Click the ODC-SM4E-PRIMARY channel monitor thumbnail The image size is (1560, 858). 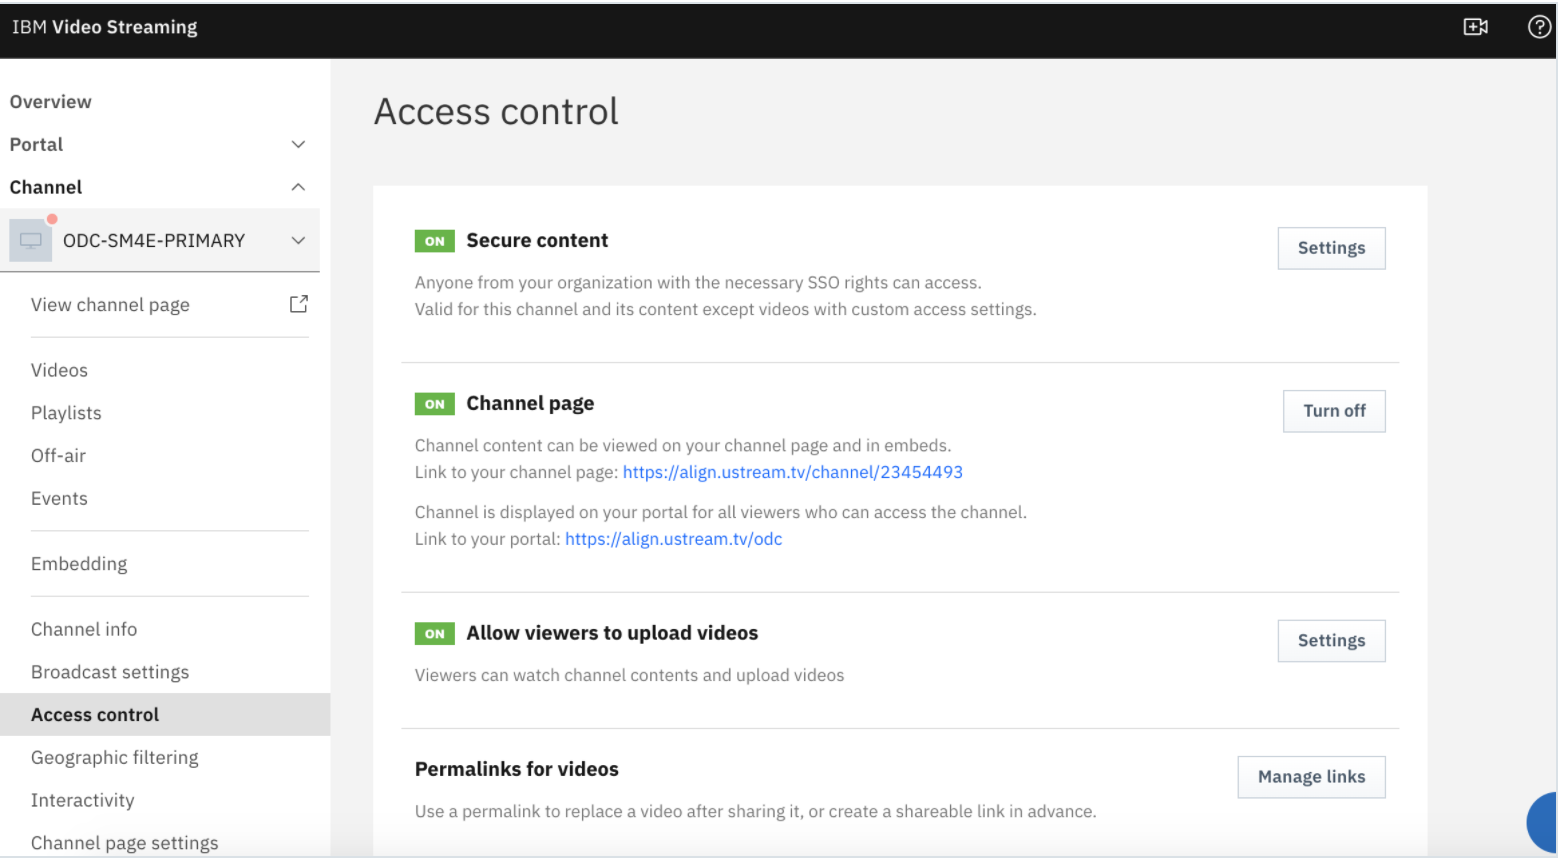31,240
